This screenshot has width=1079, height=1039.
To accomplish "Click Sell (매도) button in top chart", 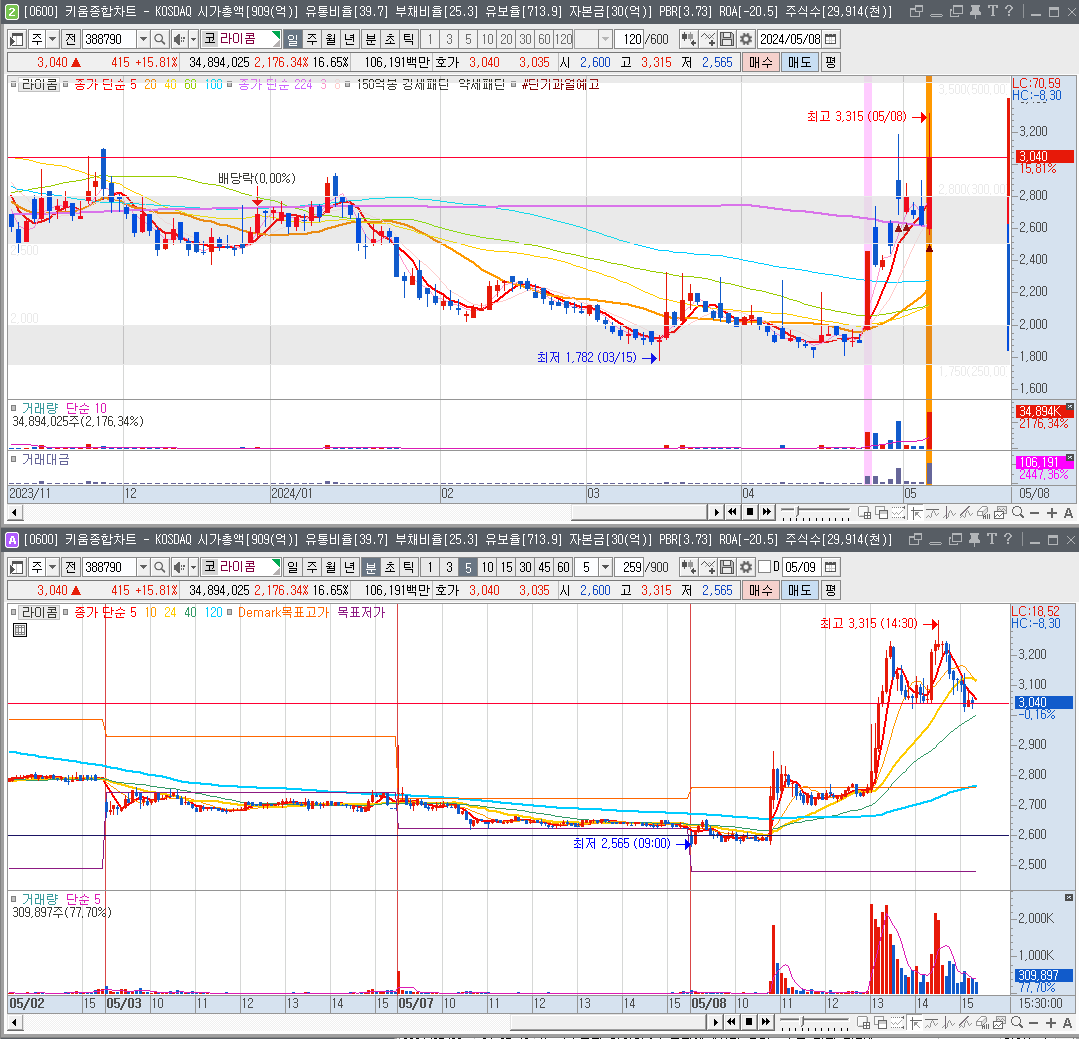I will [800, 62].
